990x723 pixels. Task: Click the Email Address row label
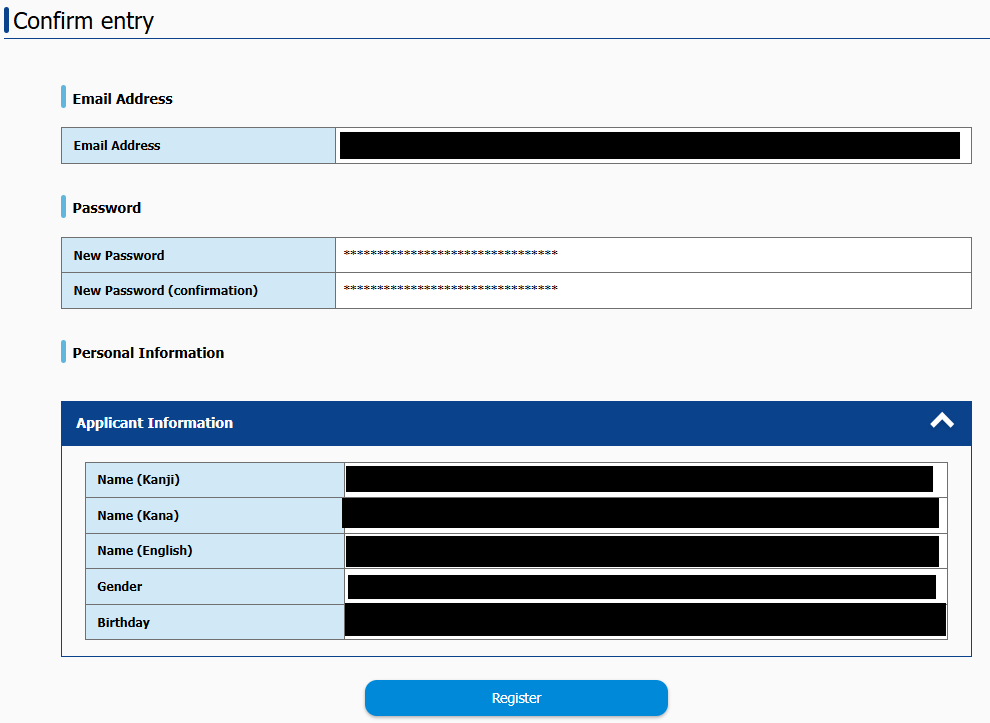click(117, 146)
